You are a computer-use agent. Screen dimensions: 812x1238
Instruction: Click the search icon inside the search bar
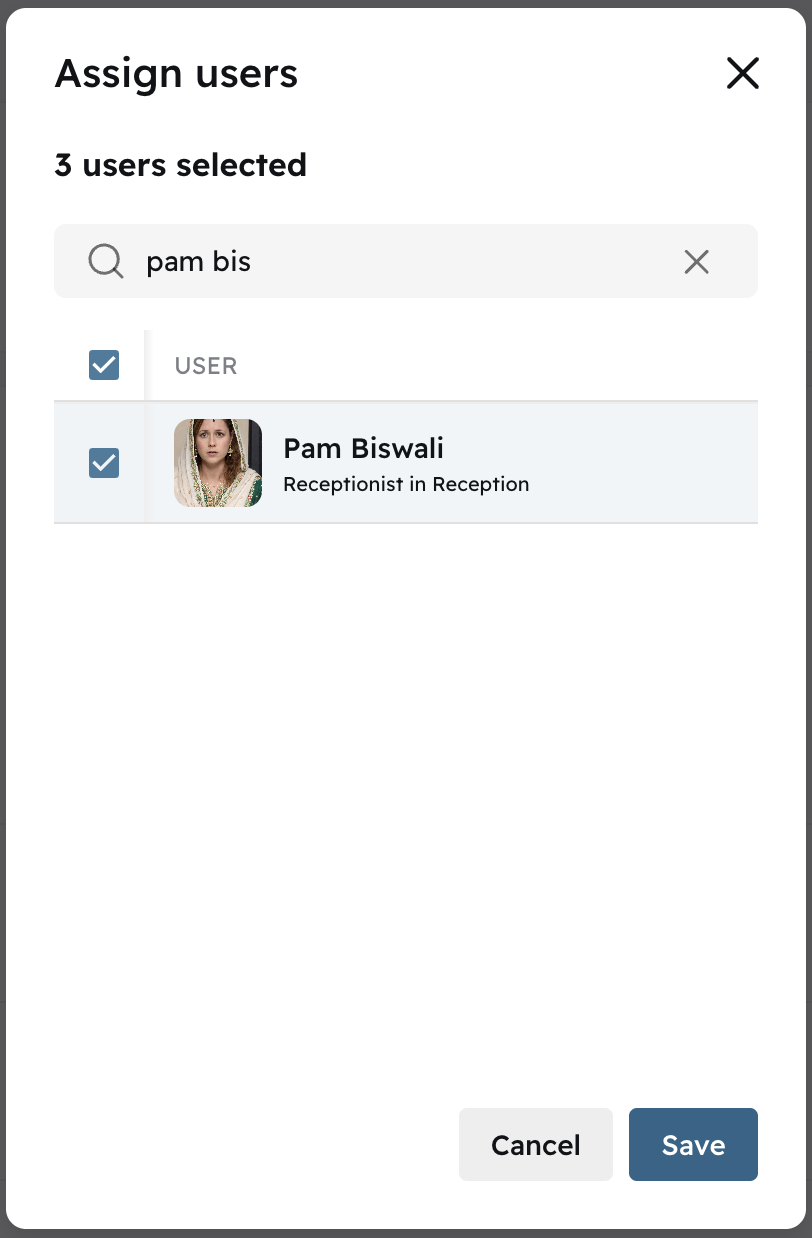(x=104, y=261)
